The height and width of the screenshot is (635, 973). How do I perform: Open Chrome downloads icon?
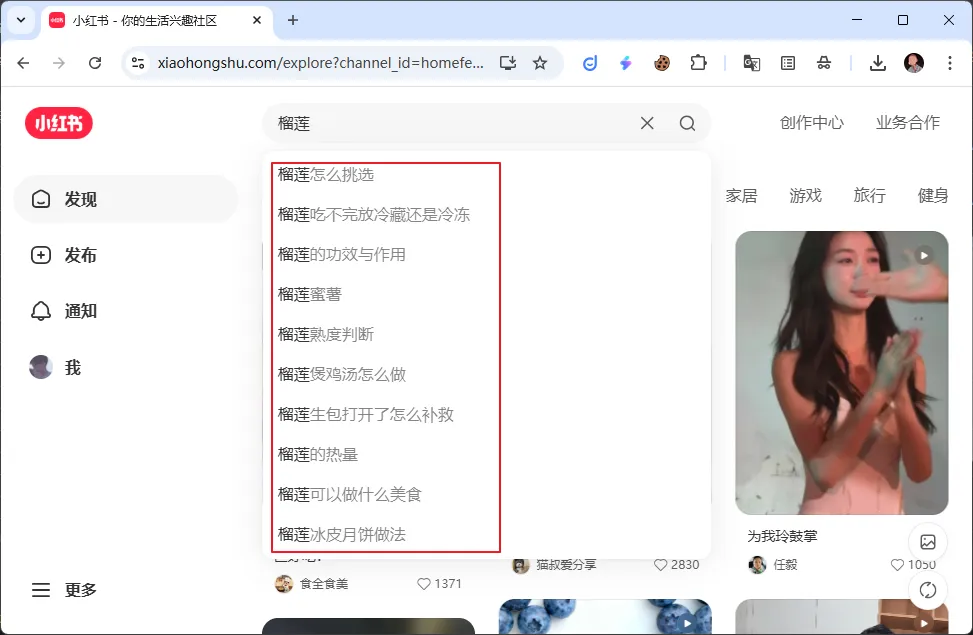(877, 63)
